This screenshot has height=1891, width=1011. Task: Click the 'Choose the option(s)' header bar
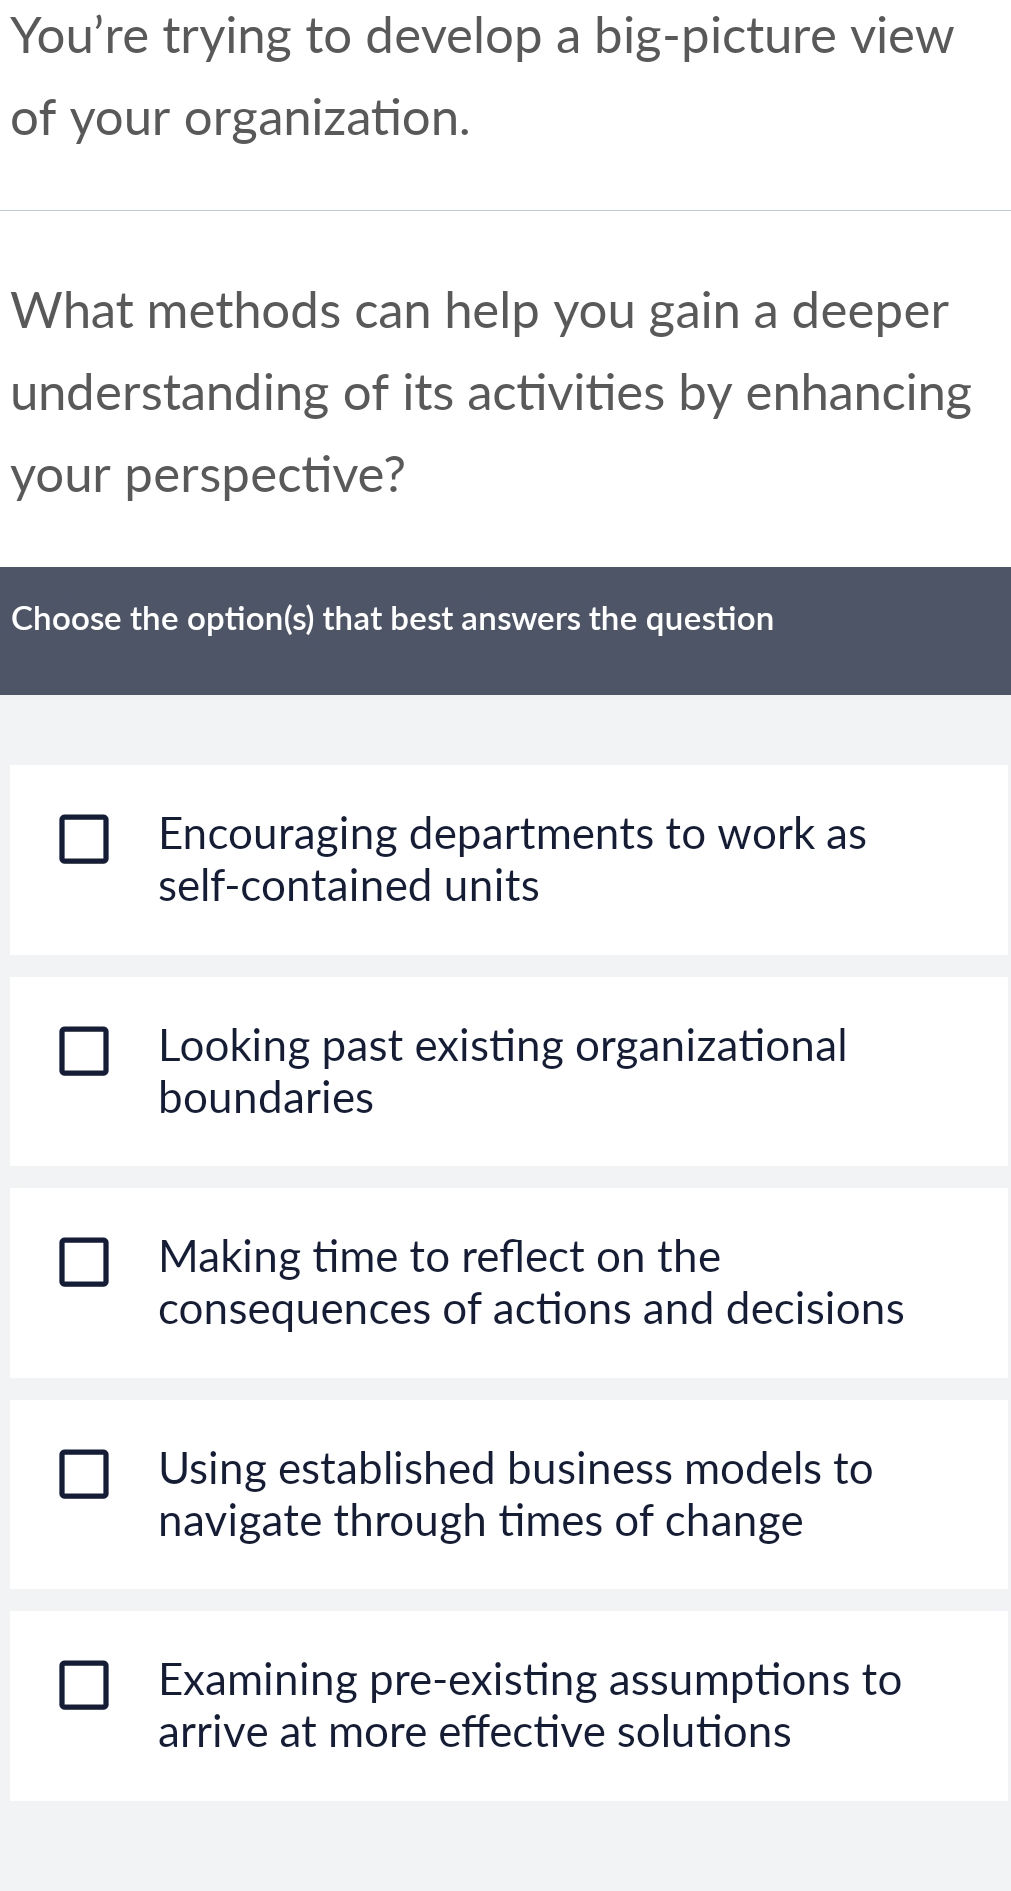tap(505, 628)
